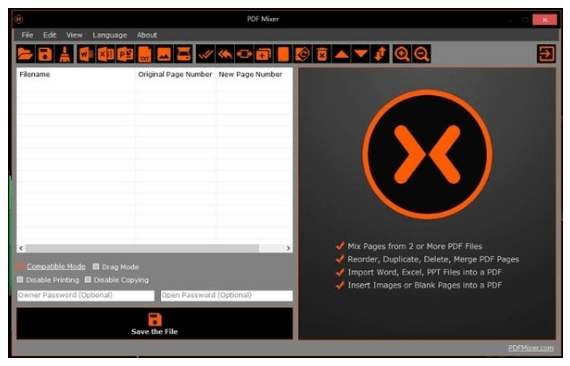This screenshot has width=570, height=366.
Task: Import a PowerPoint file via toolbar icon
Action: click(125, 54)
